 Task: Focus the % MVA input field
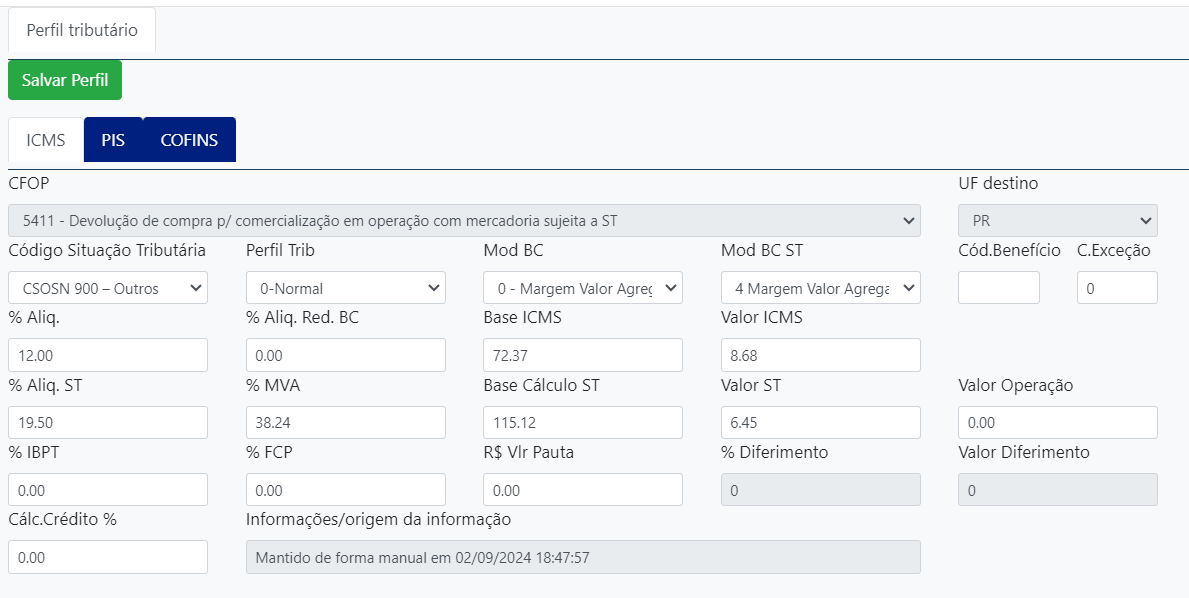pyautogui.click(x=345, y=423)
